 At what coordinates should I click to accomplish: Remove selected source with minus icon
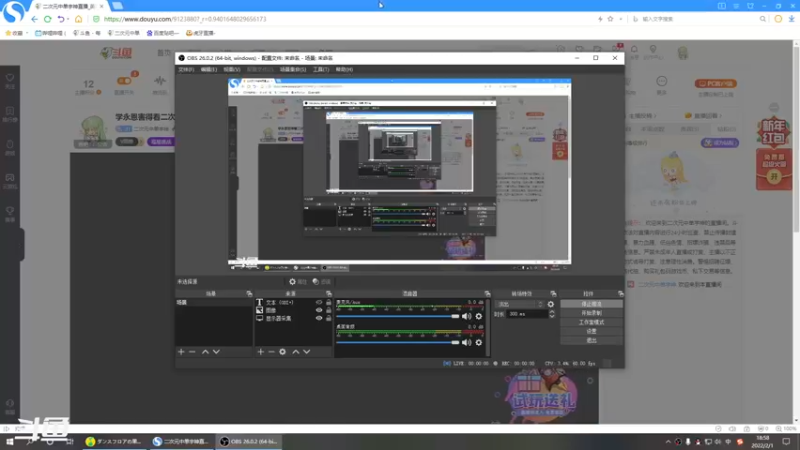coord(271,352)
